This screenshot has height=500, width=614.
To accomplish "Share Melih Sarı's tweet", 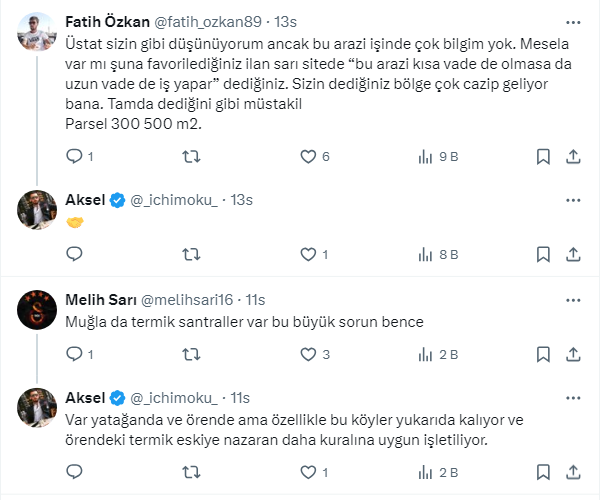I will [573, 354].
